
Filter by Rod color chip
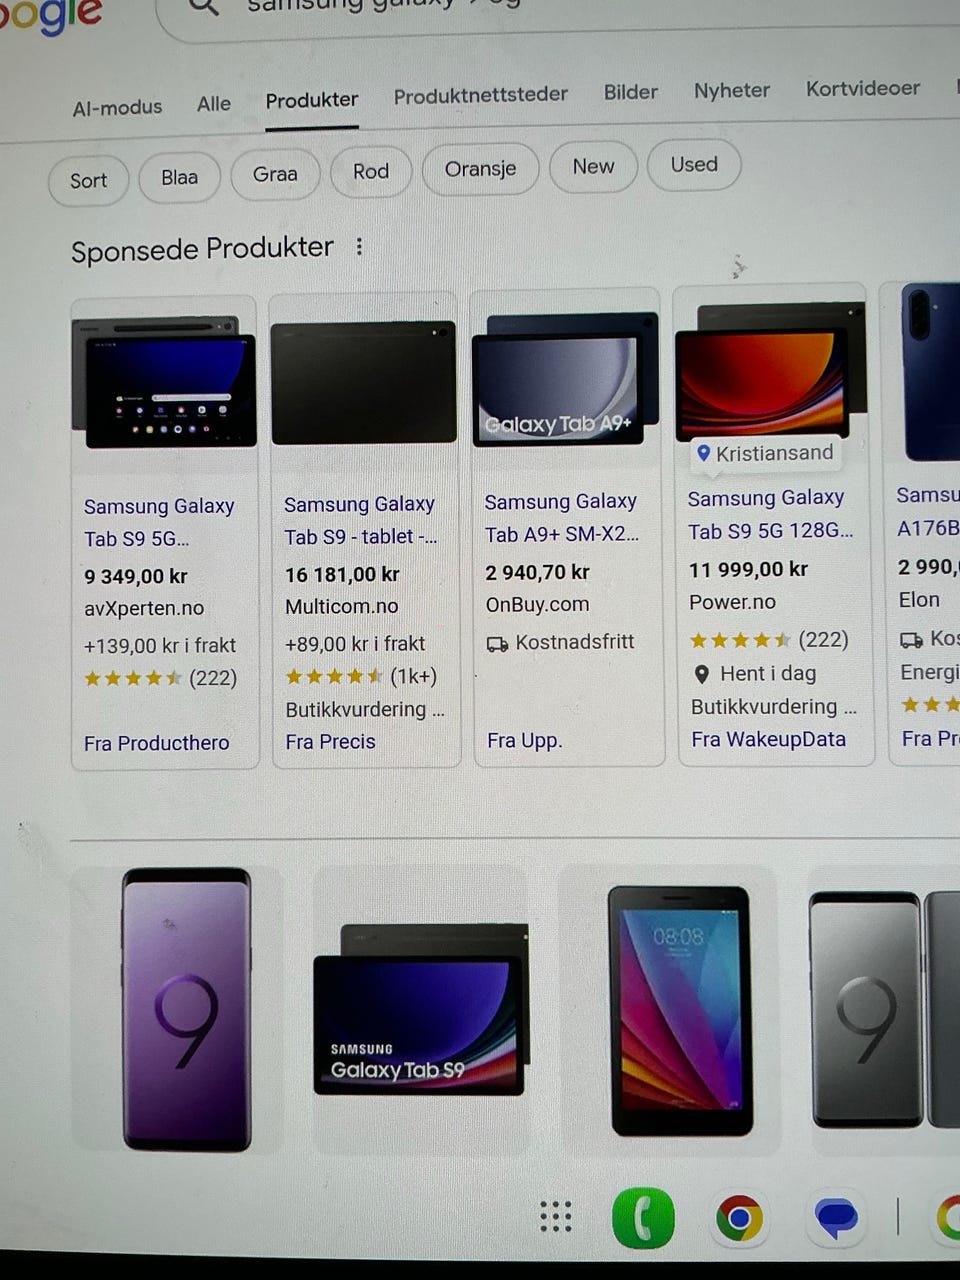pos(371,171)
